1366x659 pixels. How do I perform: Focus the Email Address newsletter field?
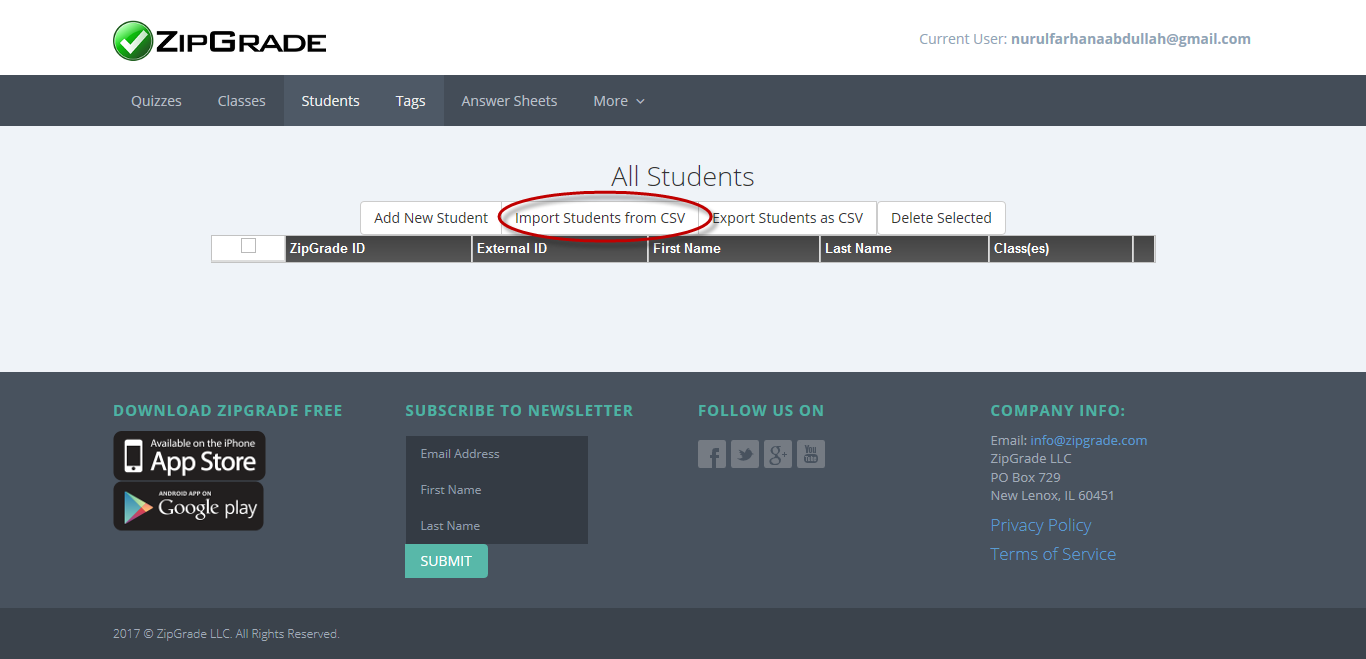click(497, 454)
